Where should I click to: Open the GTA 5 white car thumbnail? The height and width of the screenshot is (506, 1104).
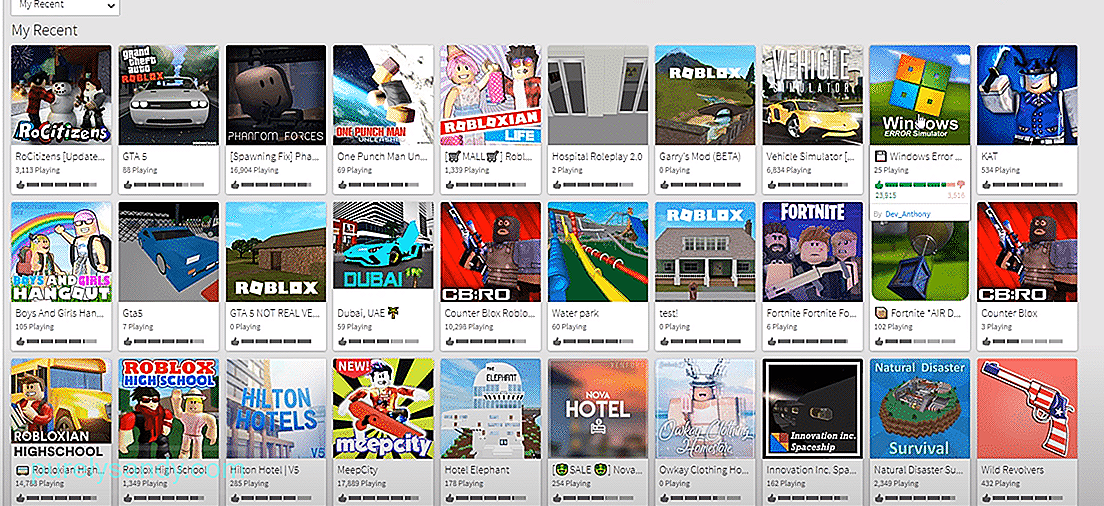(169, 95)
